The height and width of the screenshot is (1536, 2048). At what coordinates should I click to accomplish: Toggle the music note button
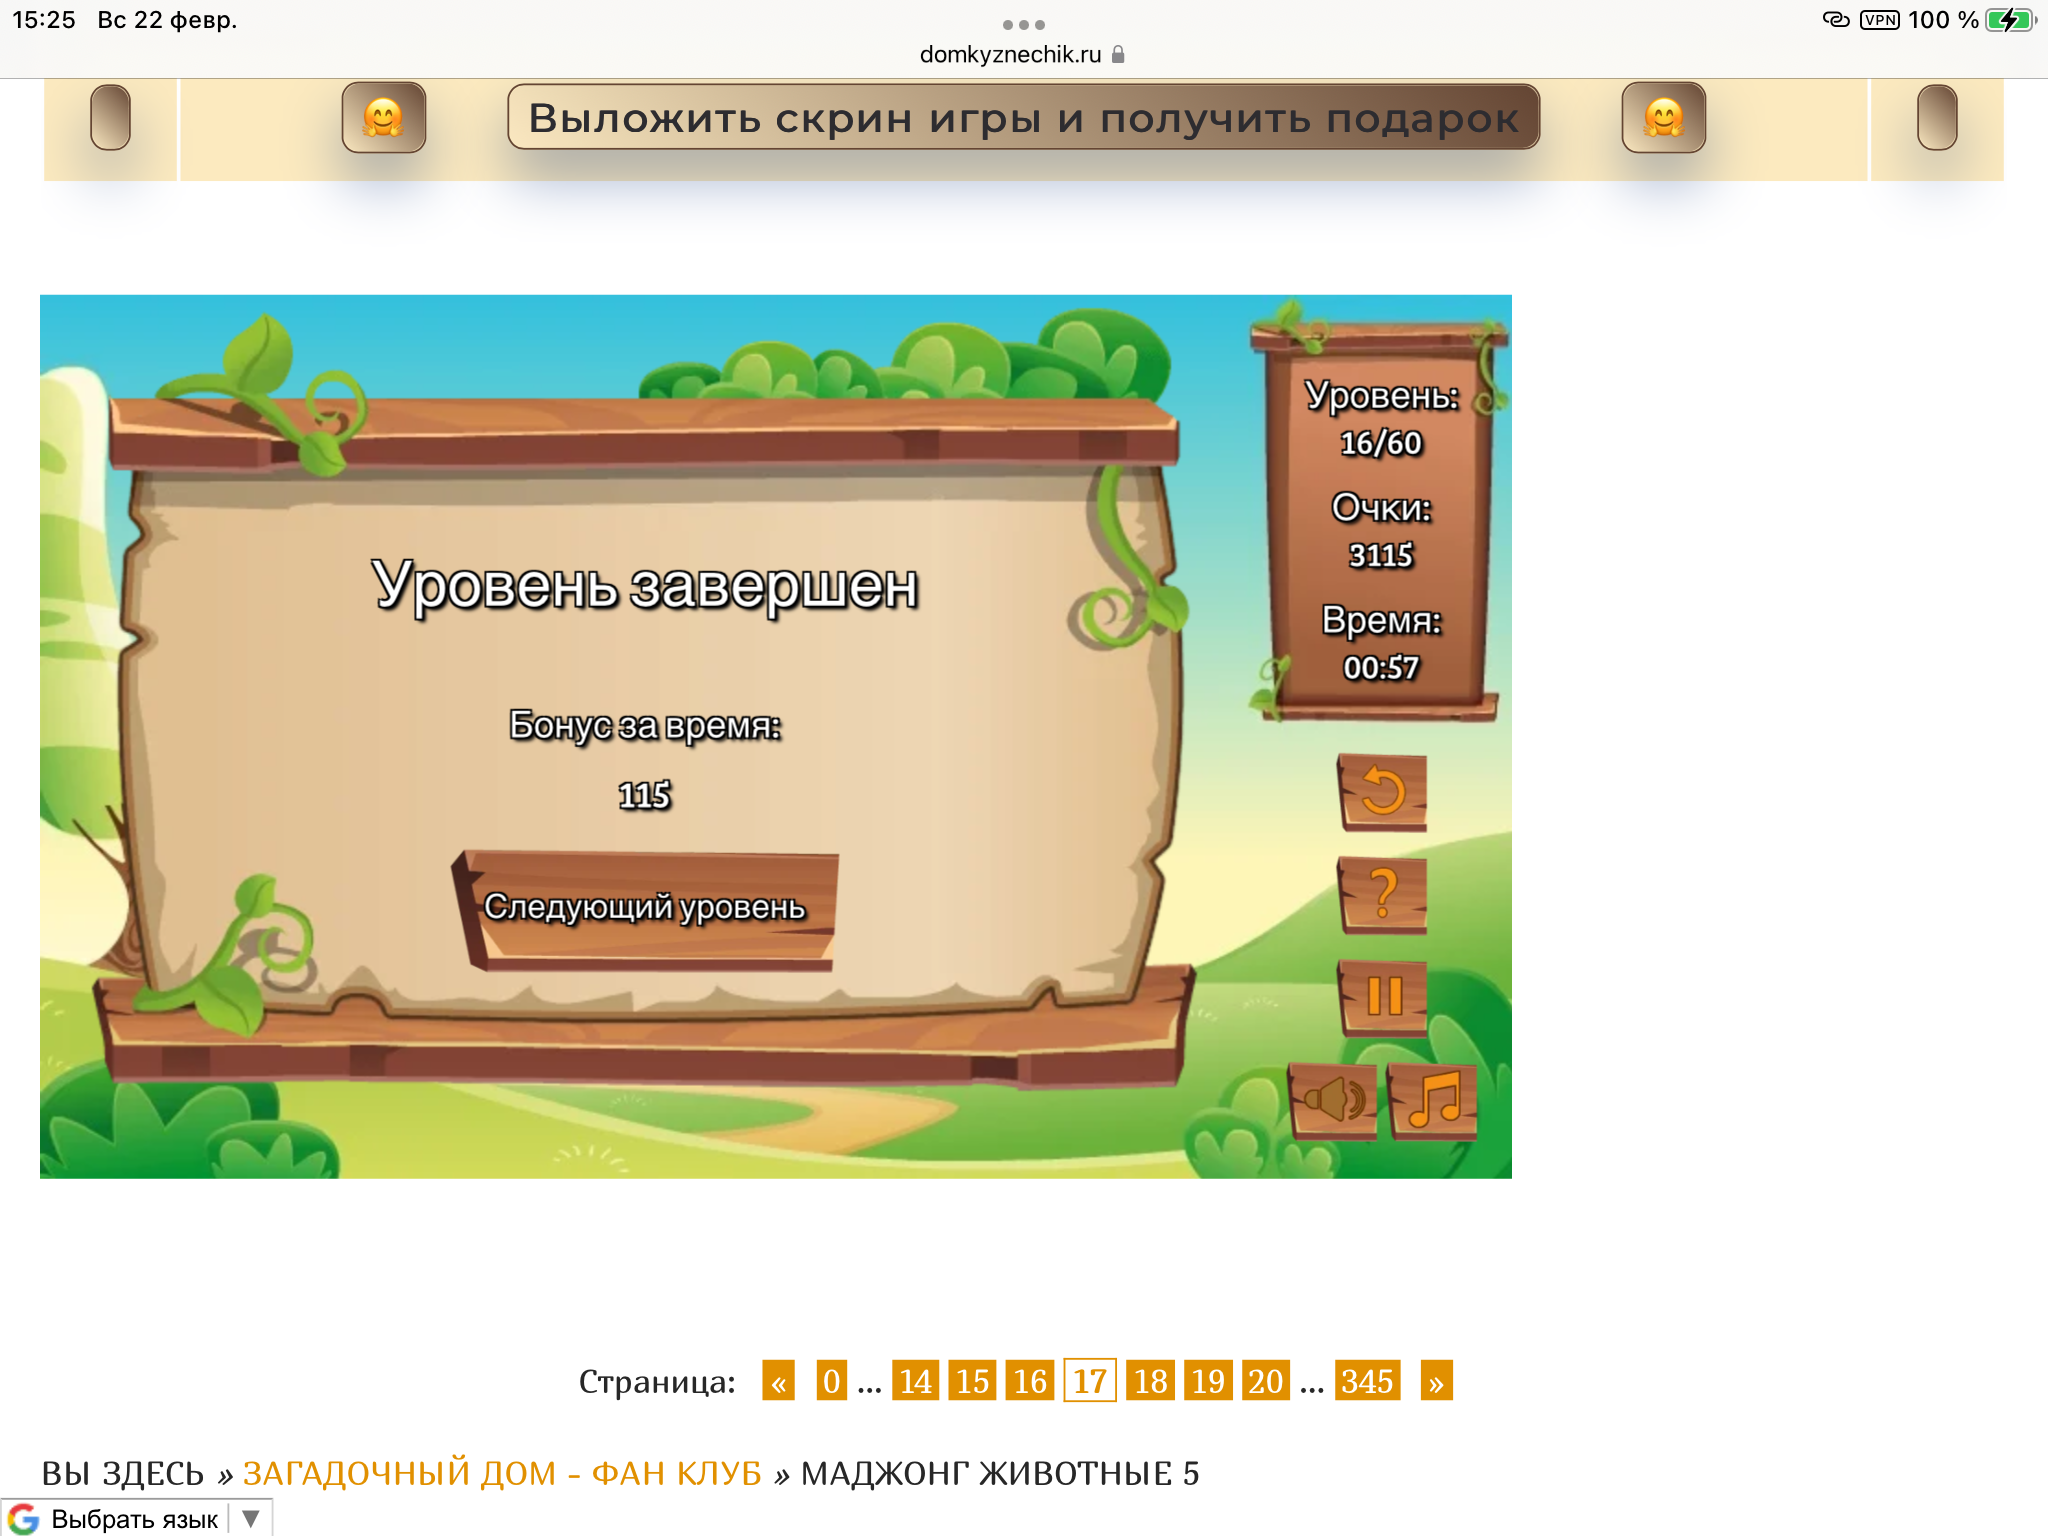click(x=1434, y=1101)
